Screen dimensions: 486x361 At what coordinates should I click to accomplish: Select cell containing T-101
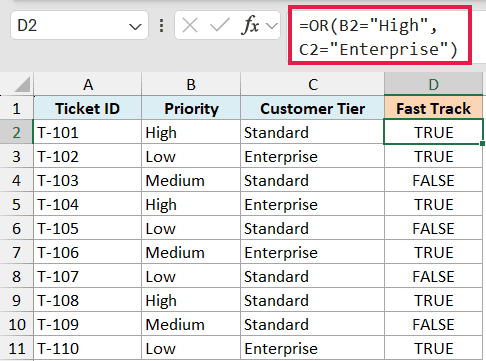tap(88, 132)
